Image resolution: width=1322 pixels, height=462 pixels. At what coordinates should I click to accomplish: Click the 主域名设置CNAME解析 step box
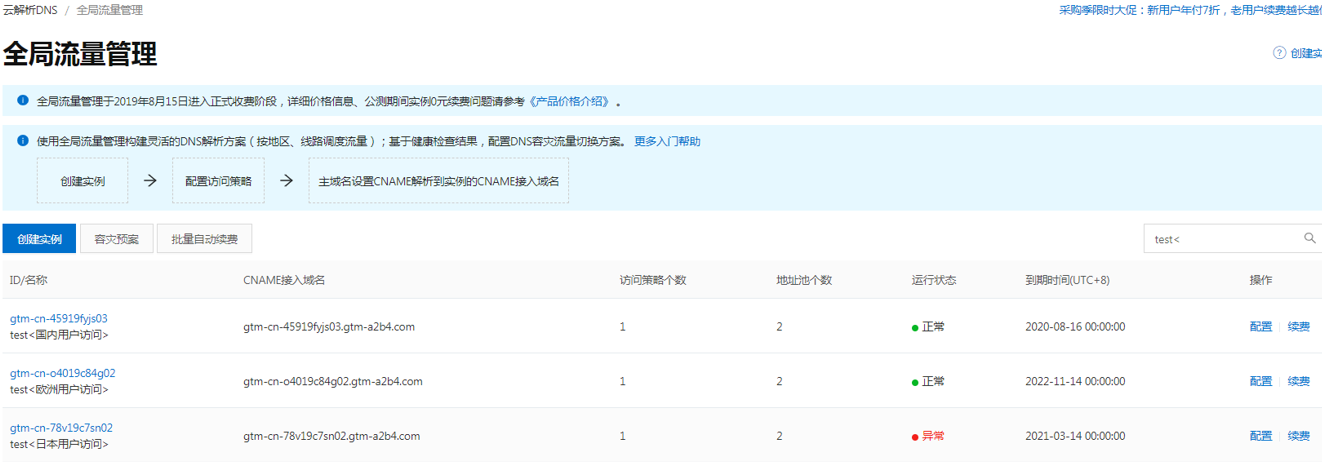tap(438, 181)
